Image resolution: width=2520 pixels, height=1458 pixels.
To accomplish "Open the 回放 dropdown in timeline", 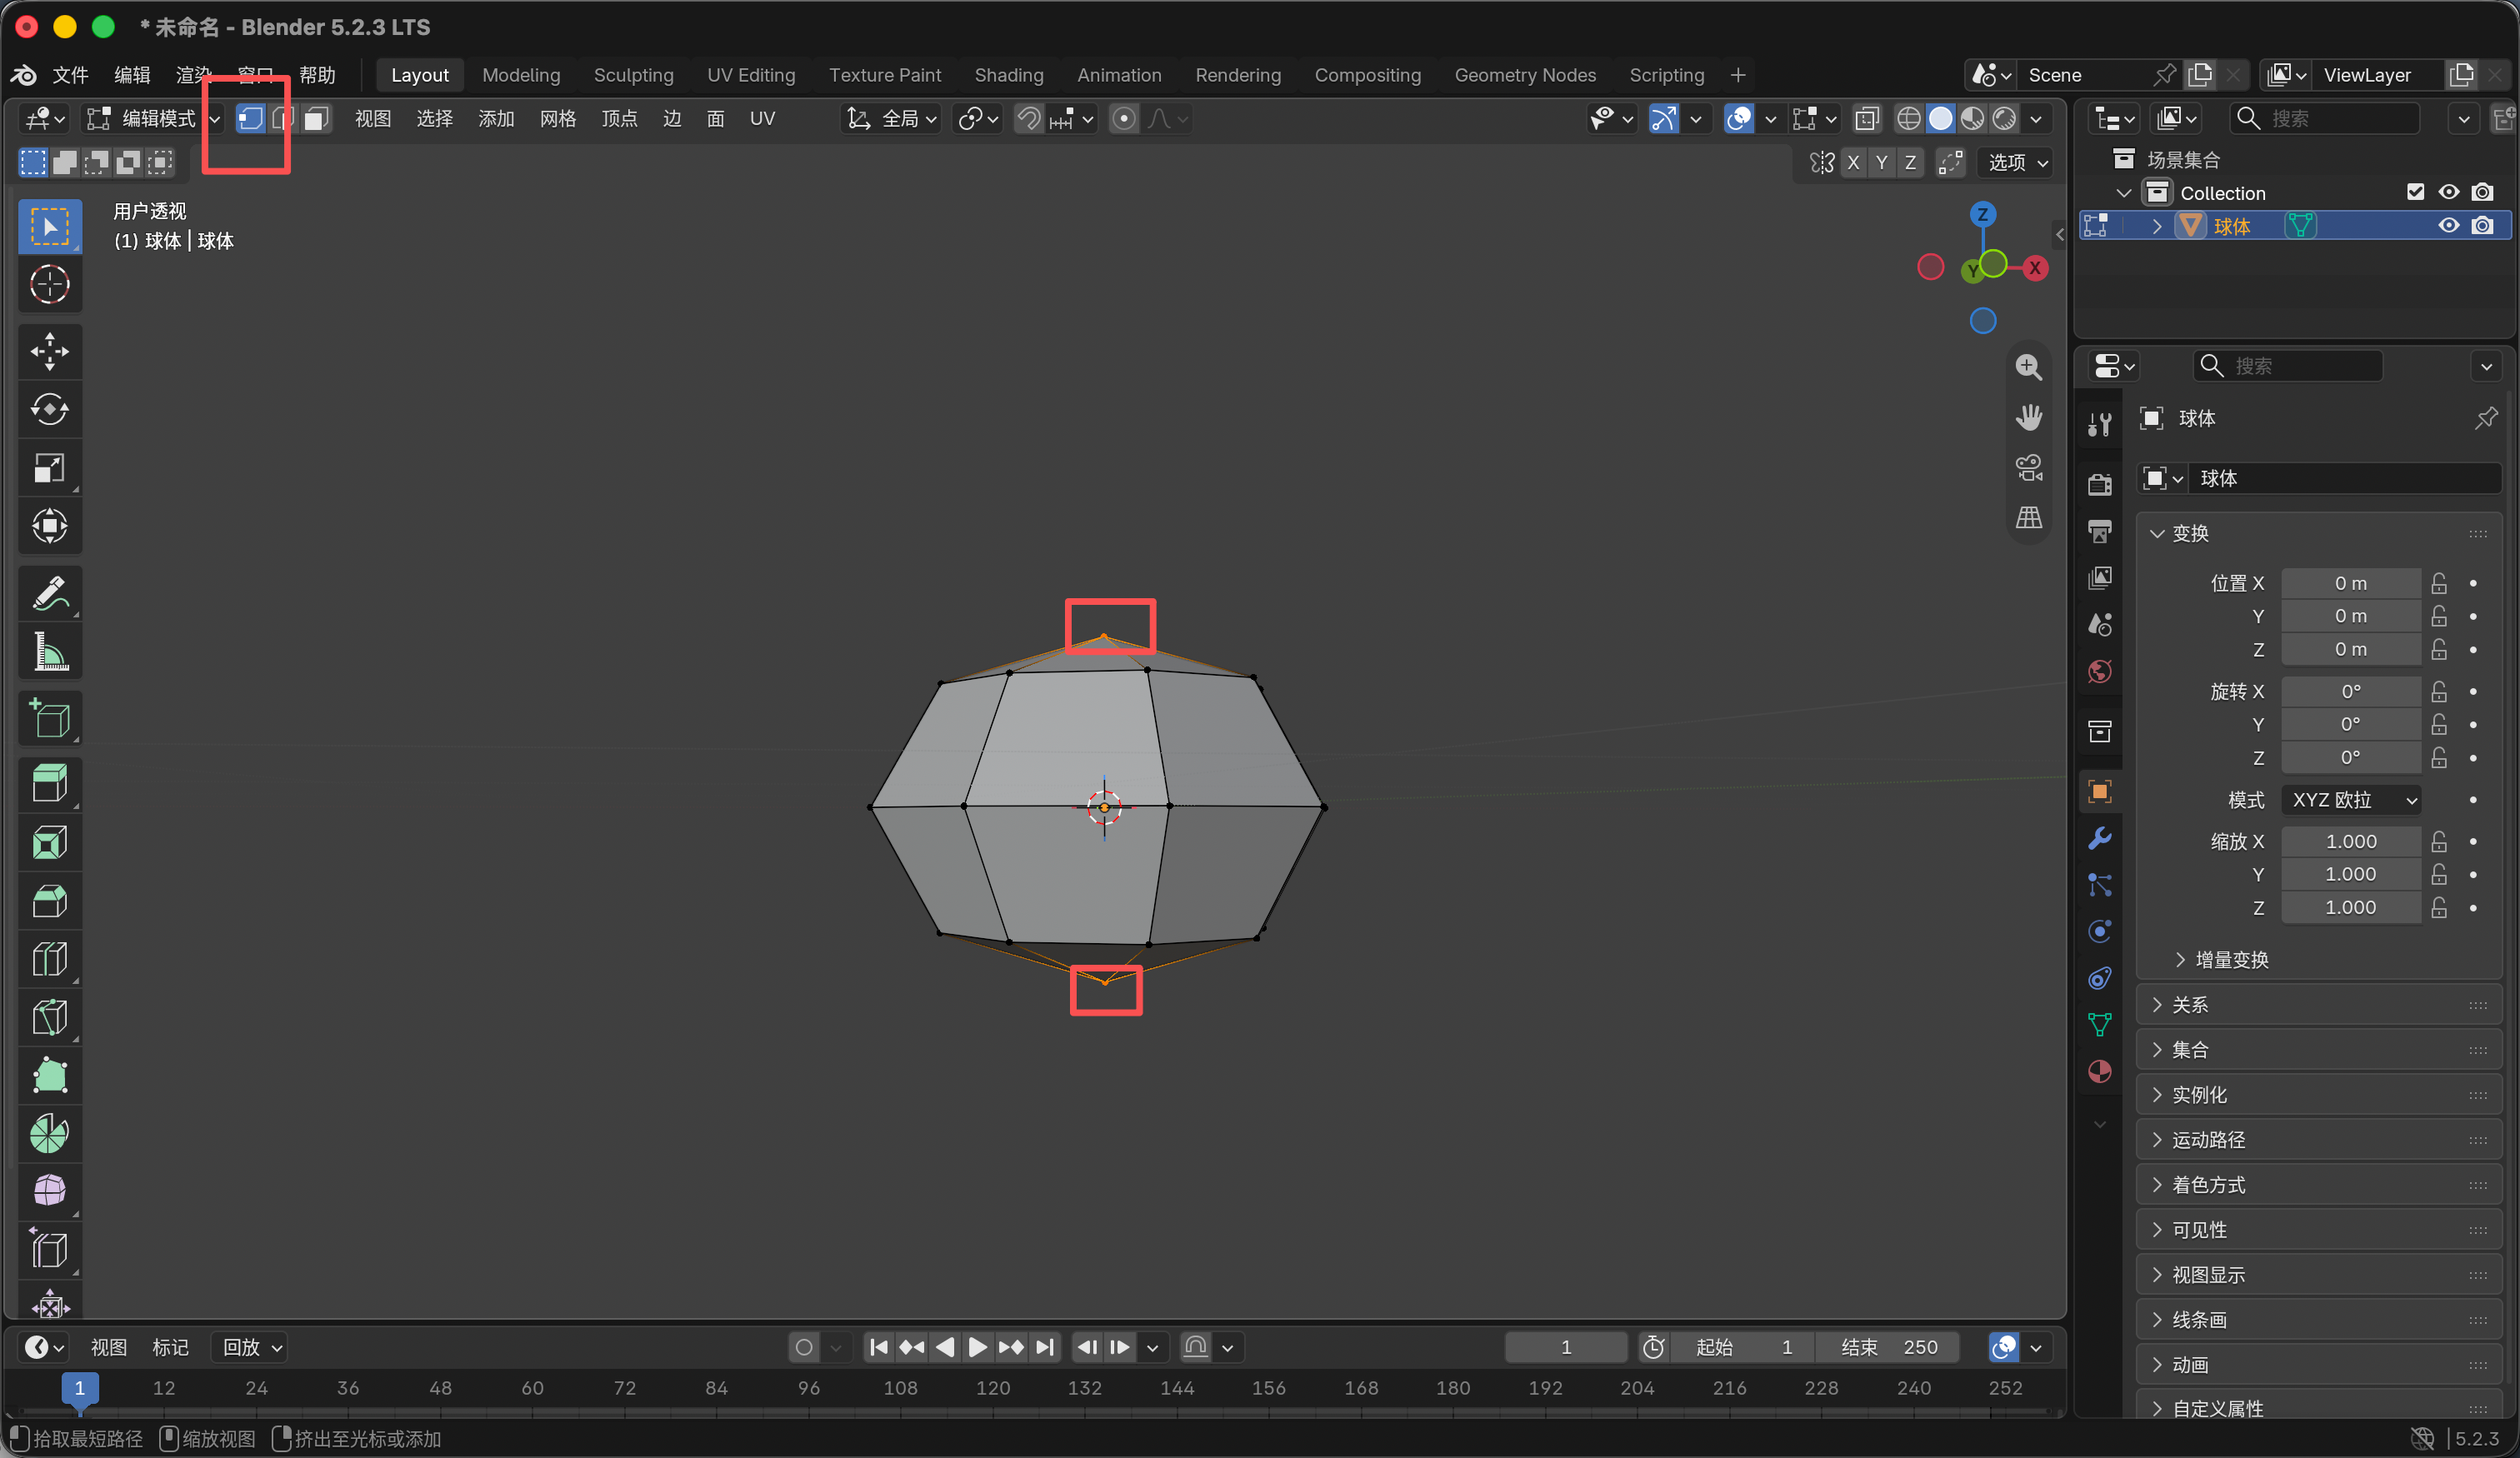I will click(251, 1347).
